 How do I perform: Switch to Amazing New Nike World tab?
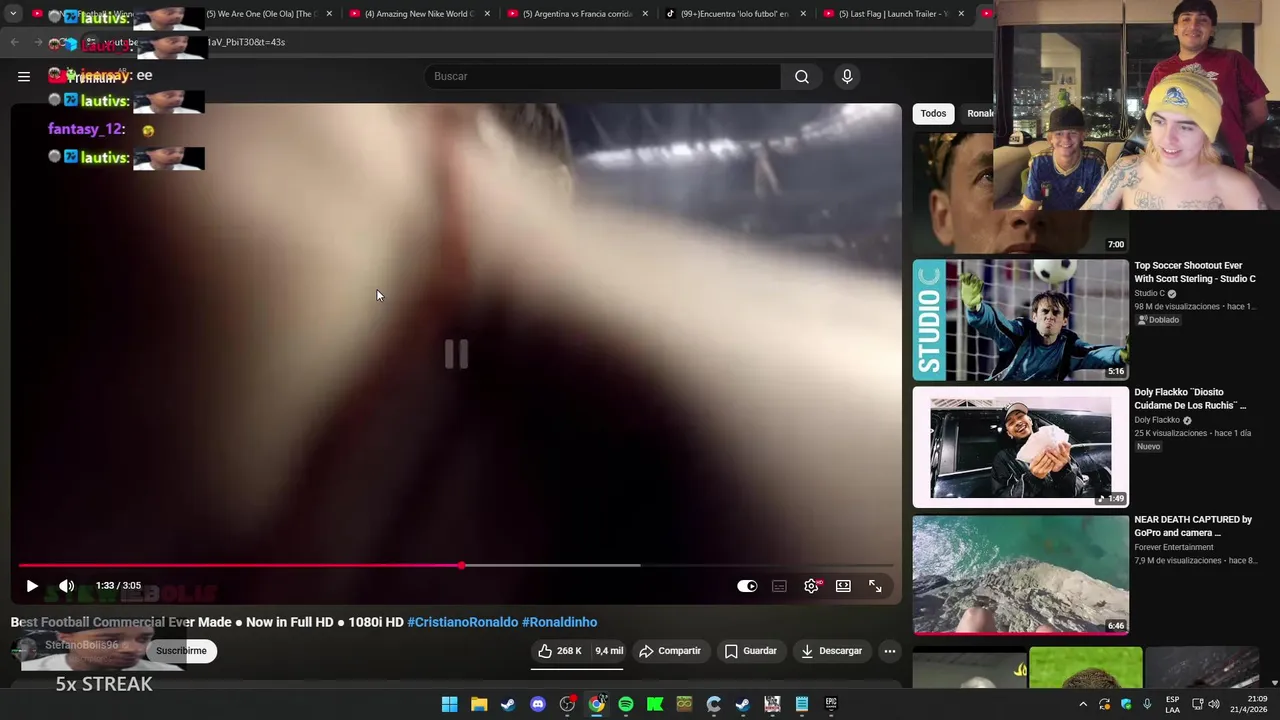tap(420, 14)
